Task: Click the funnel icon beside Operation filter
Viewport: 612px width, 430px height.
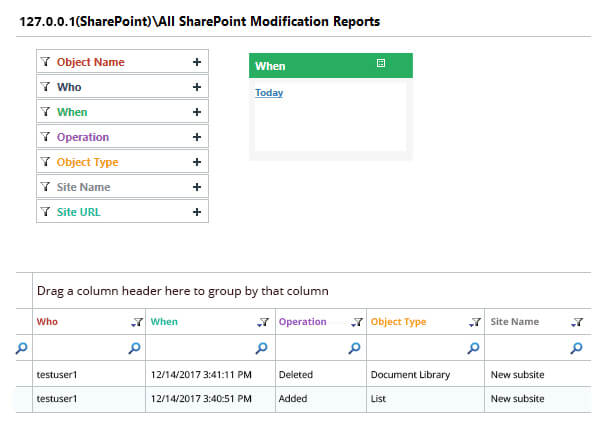Action: (45, 137)
